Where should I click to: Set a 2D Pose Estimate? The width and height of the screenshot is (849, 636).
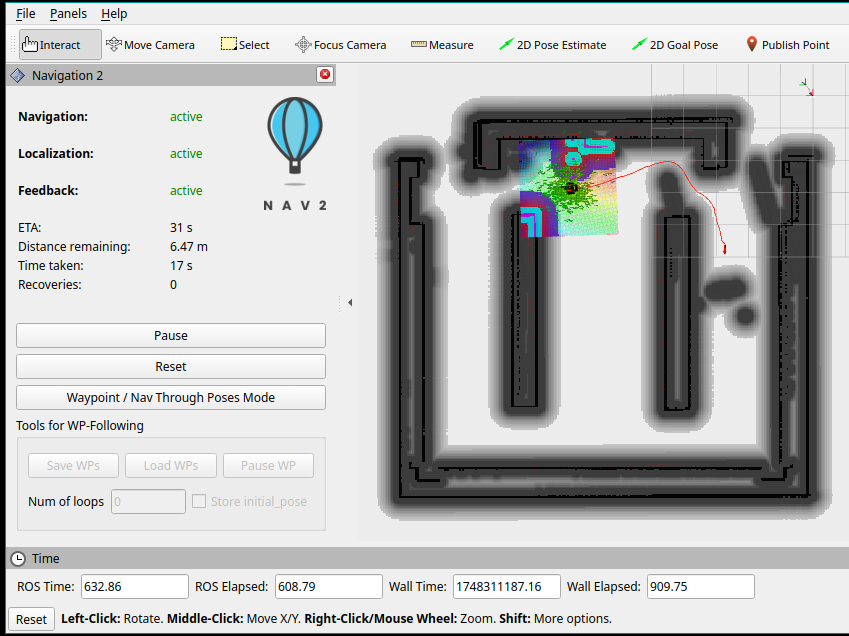pos(553,45)
